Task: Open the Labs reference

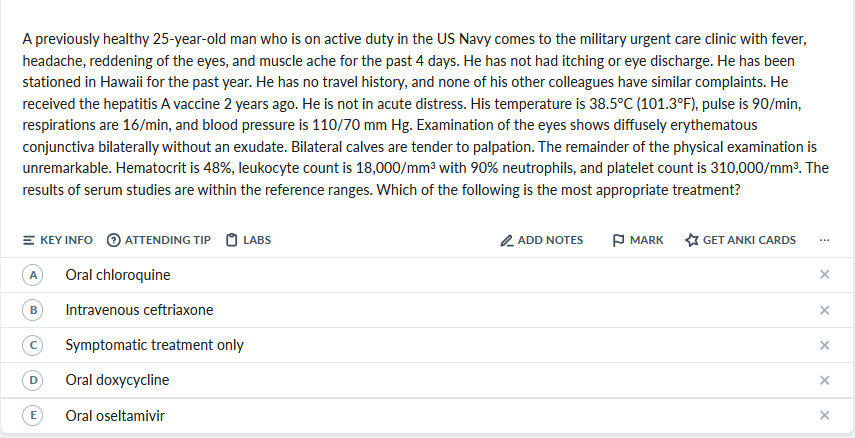Action: pos(249,240)
